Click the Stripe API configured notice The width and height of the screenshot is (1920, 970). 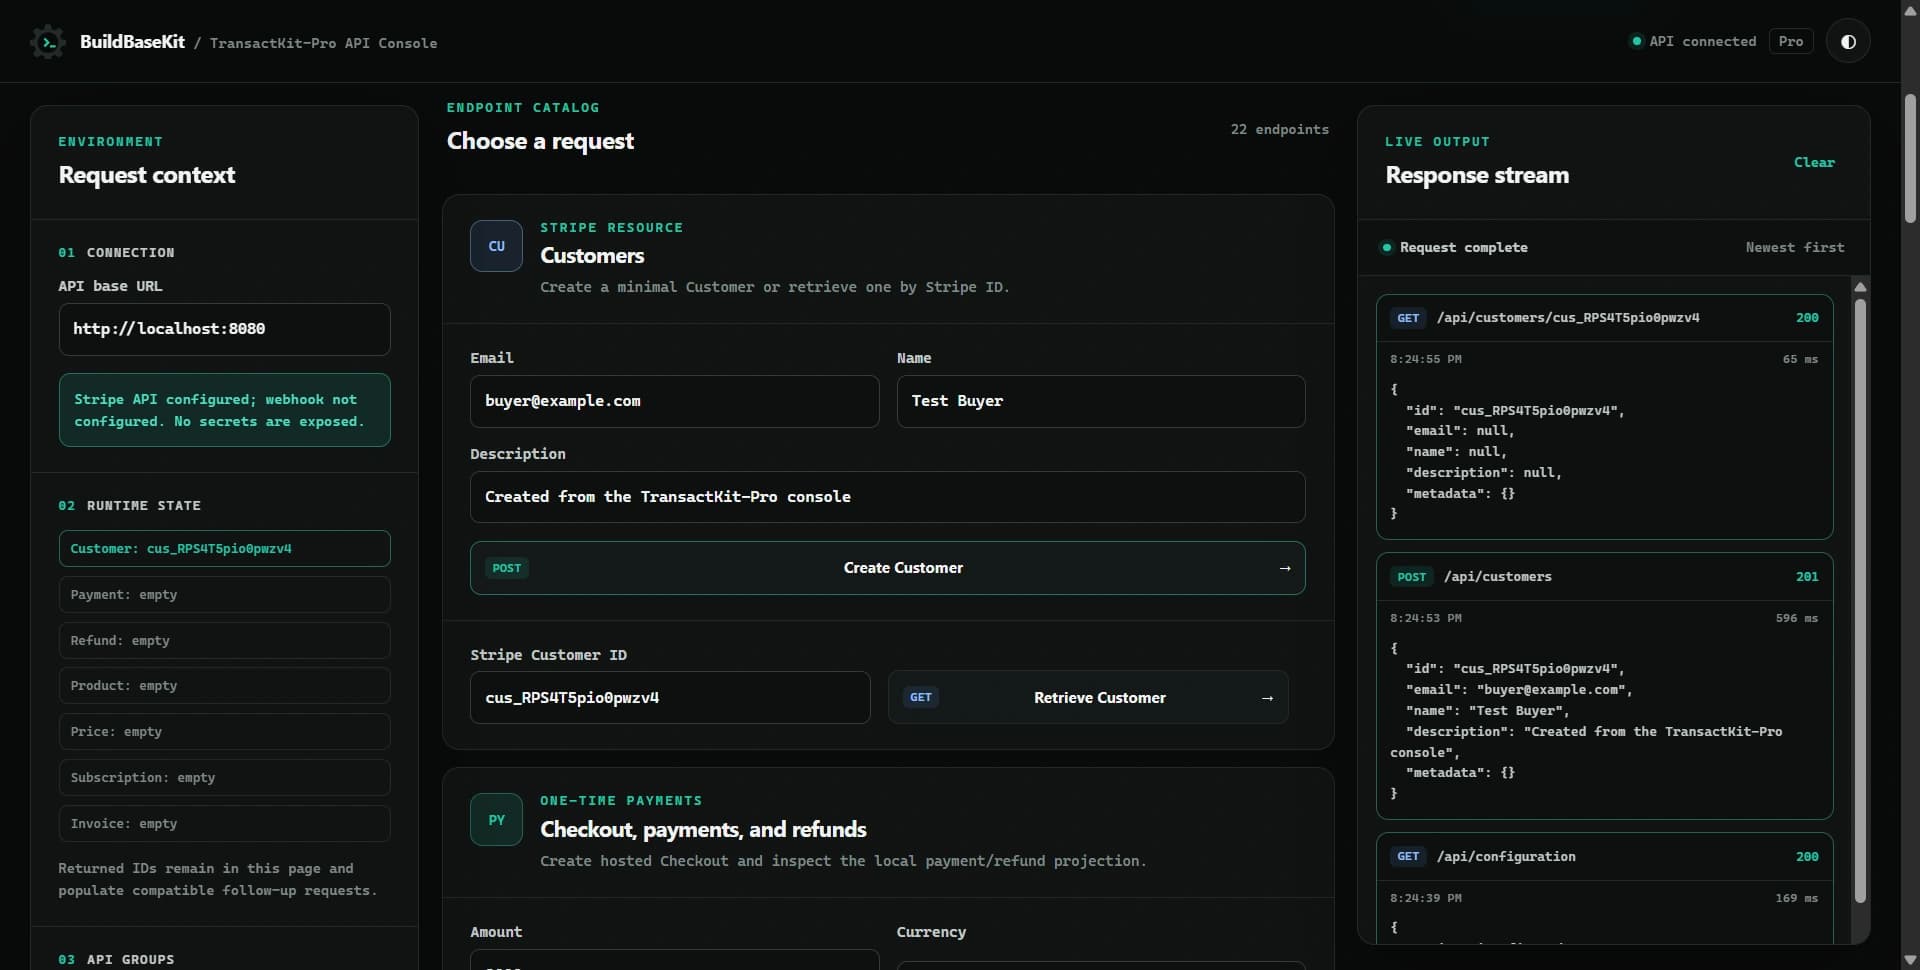click(x=224, y=410)
